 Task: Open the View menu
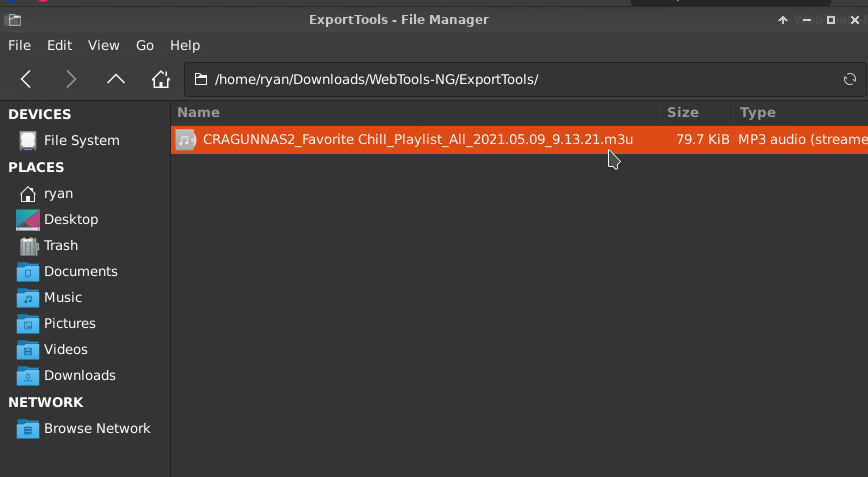pos(104,45)
